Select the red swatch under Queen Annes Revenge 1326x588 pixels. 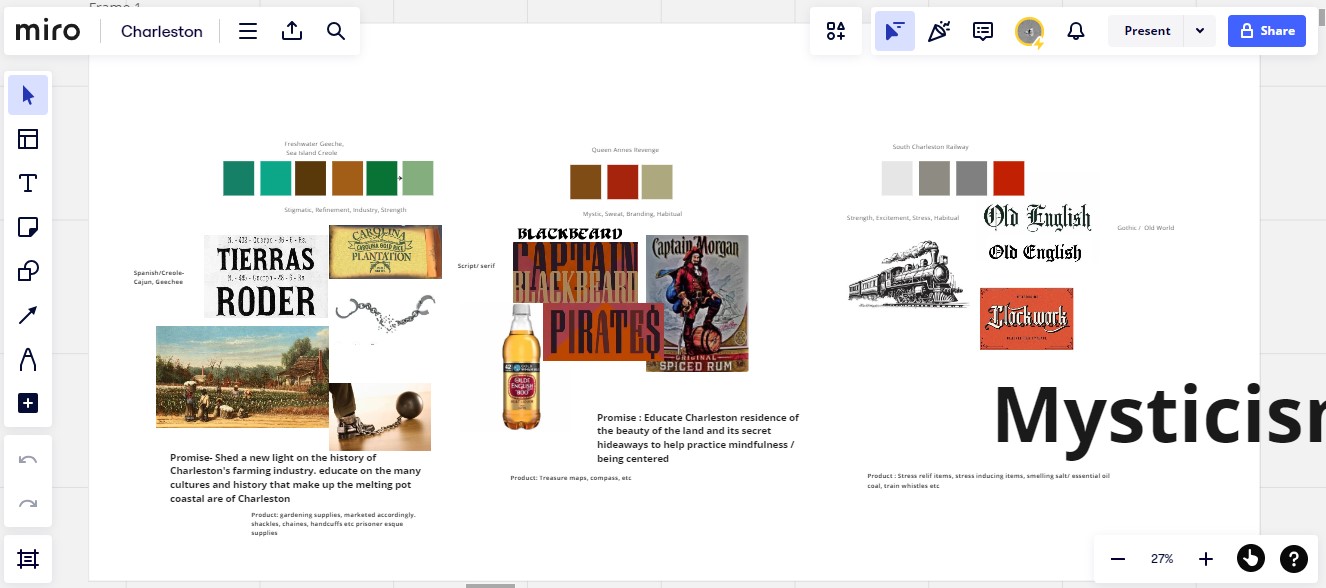click(x=622, y=182)
